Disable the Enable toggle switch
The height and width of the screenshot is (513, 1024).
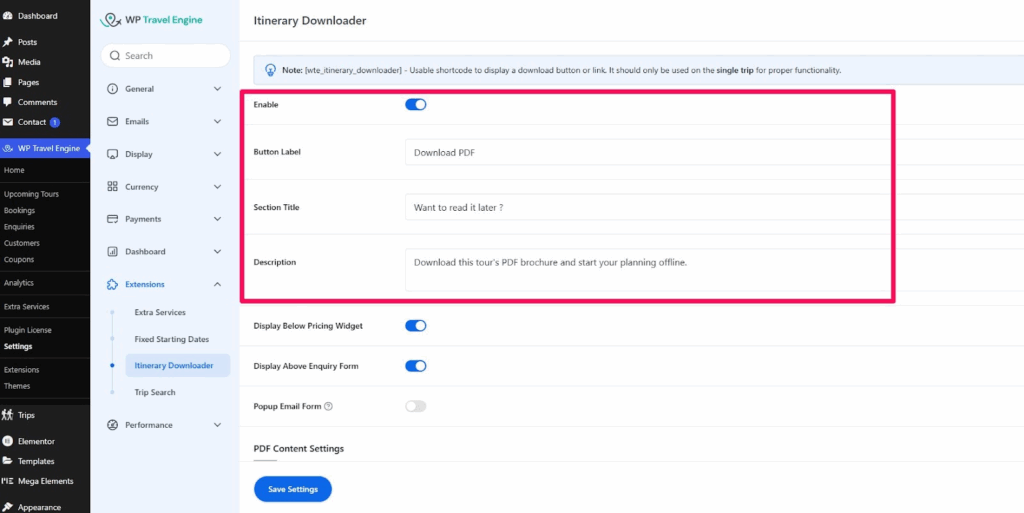415,104
